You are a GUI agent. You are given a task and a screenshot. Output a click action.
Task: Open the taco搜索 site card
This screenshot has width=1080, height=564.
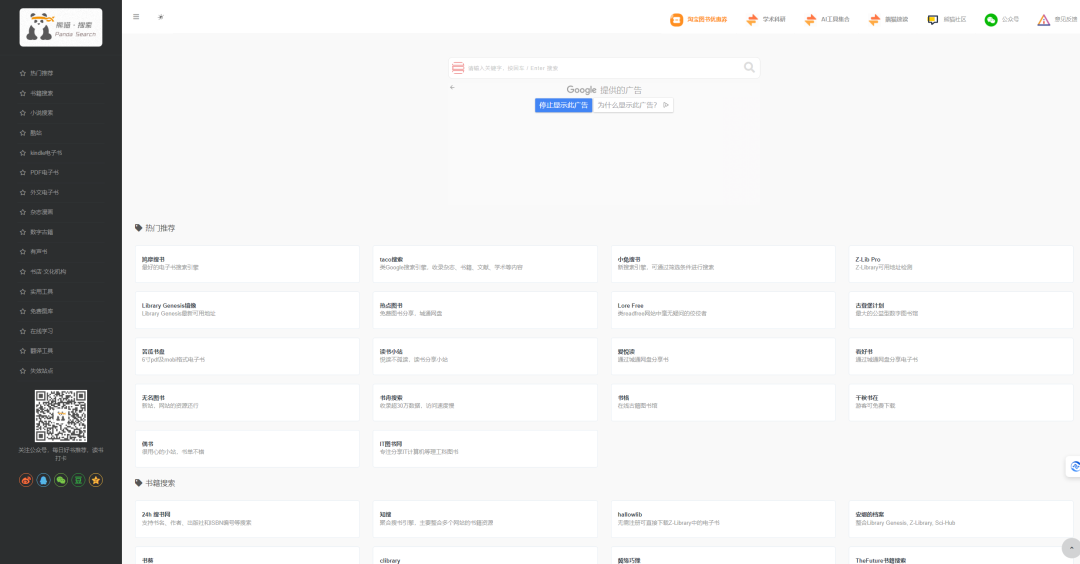click(485, 264)
